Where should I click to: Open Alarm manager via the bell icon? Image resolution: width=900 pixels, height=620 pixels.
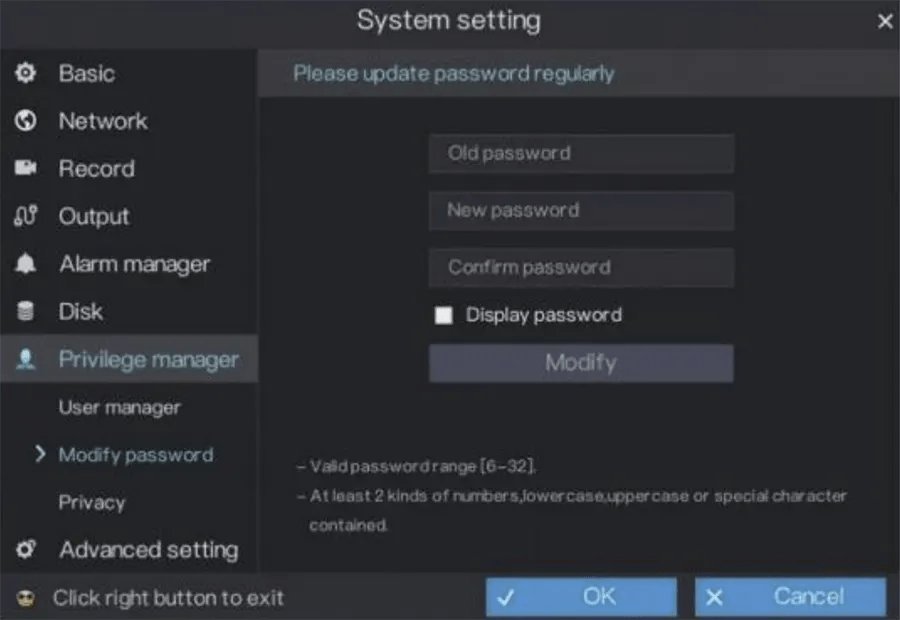27,264
